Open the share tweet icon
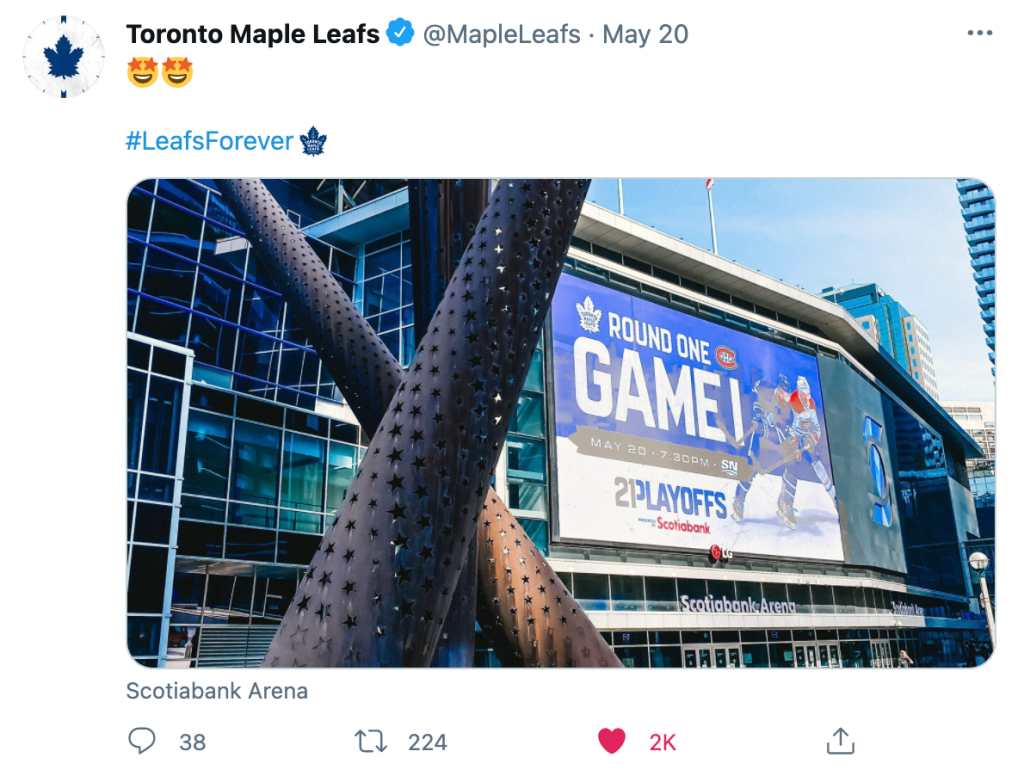 pos(840,741)
